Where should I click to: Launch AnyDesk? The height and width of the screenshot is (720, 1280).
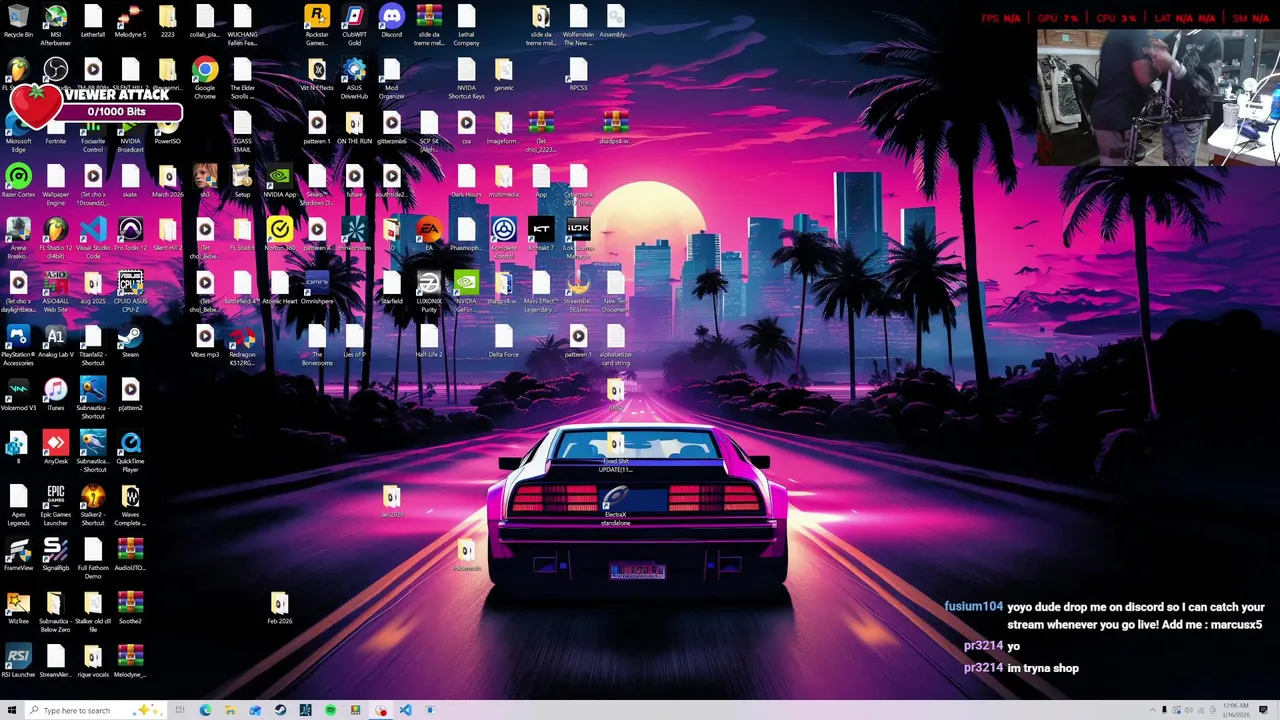[x=56, y=450]
